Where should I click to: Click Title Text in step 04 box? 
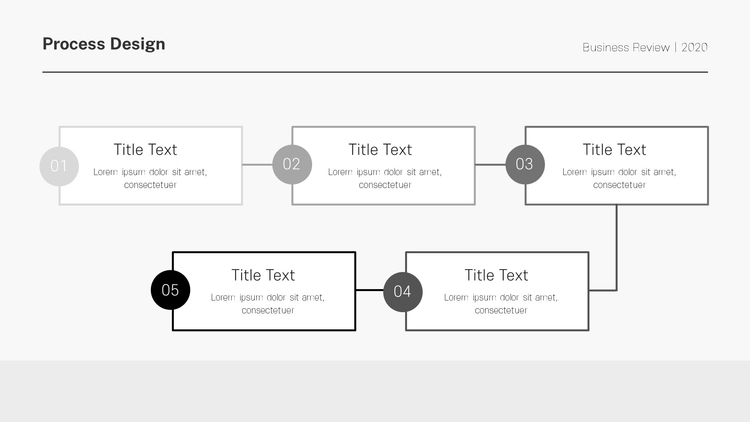496,275
